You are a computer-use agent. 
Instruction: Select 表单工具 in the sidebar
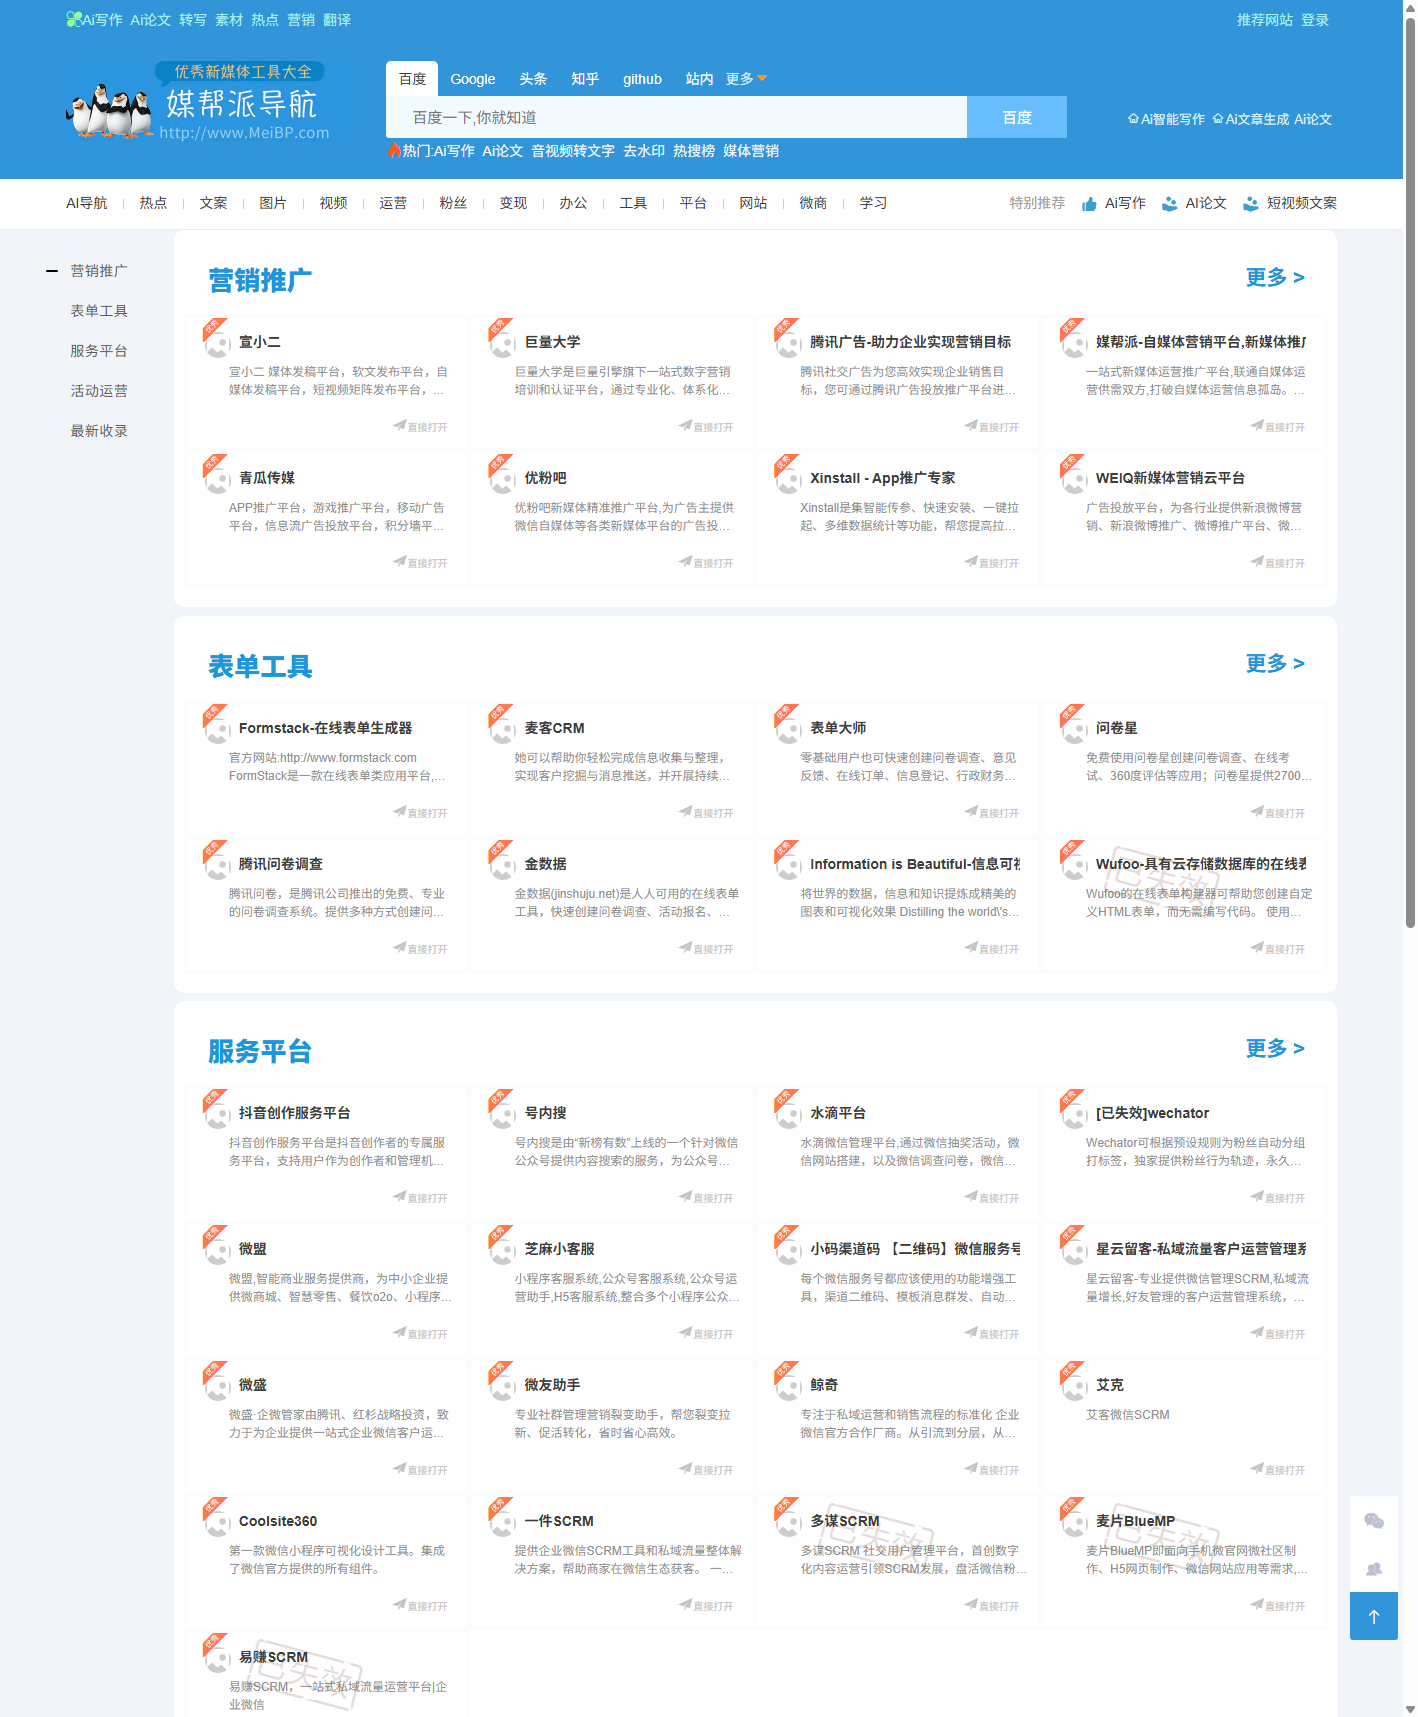click(x=99, y=311)
